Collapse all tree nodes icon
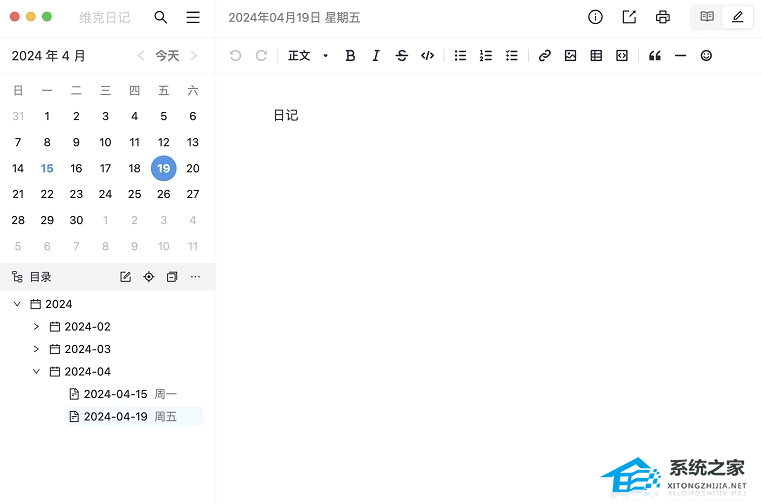 (172, 277)
